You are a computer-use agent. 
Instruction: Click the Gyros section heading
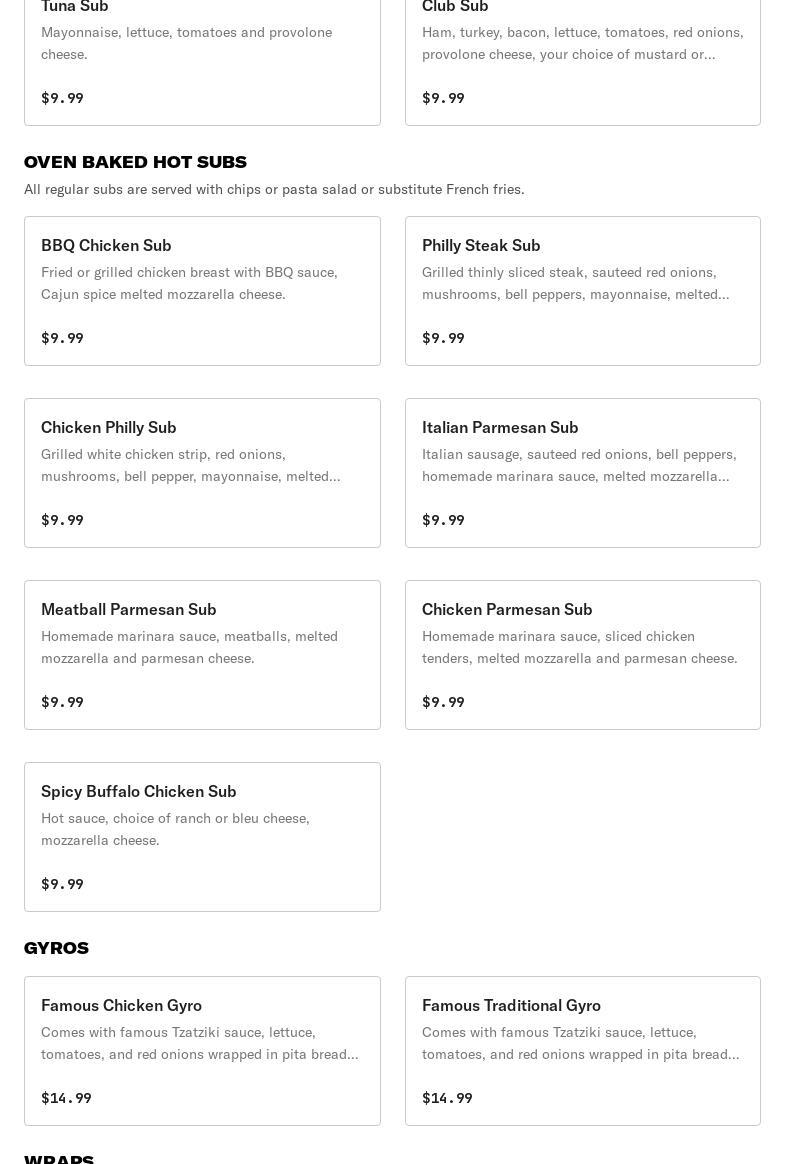click(x=56, y=948)
